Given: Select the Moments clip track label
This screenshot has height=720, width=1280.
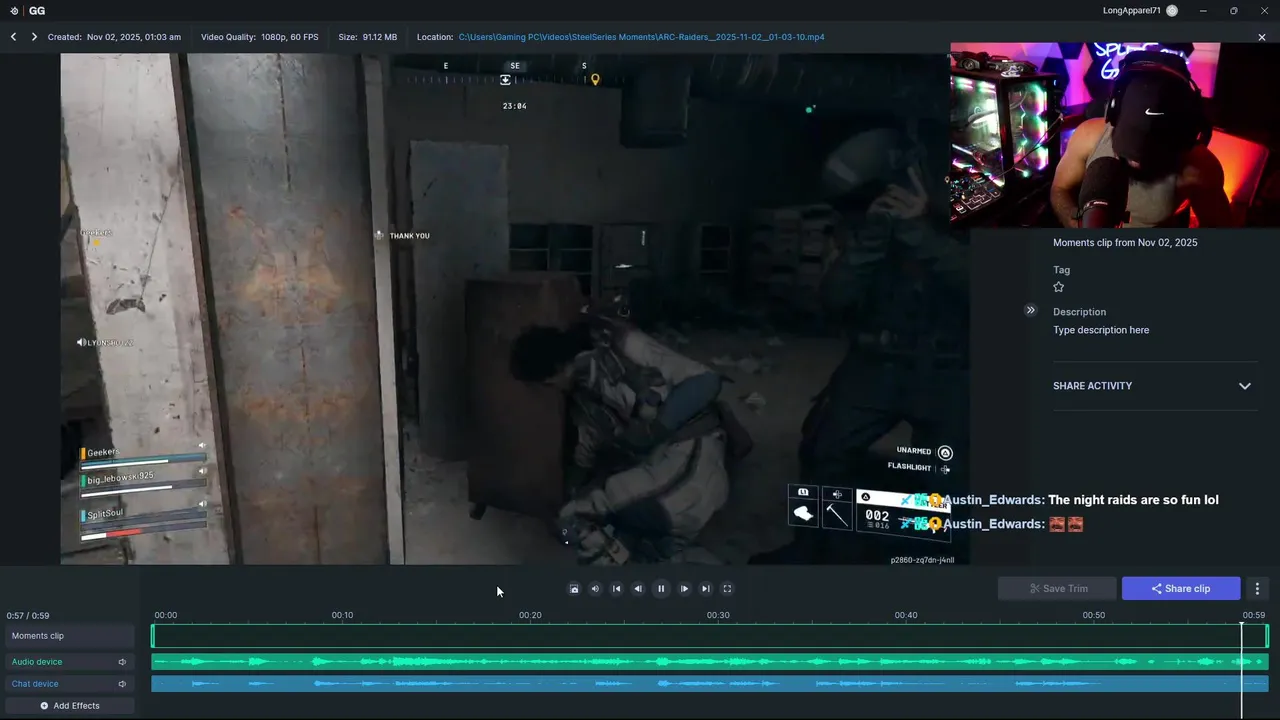Looking at the screenshot, I should tap(68, 636).
